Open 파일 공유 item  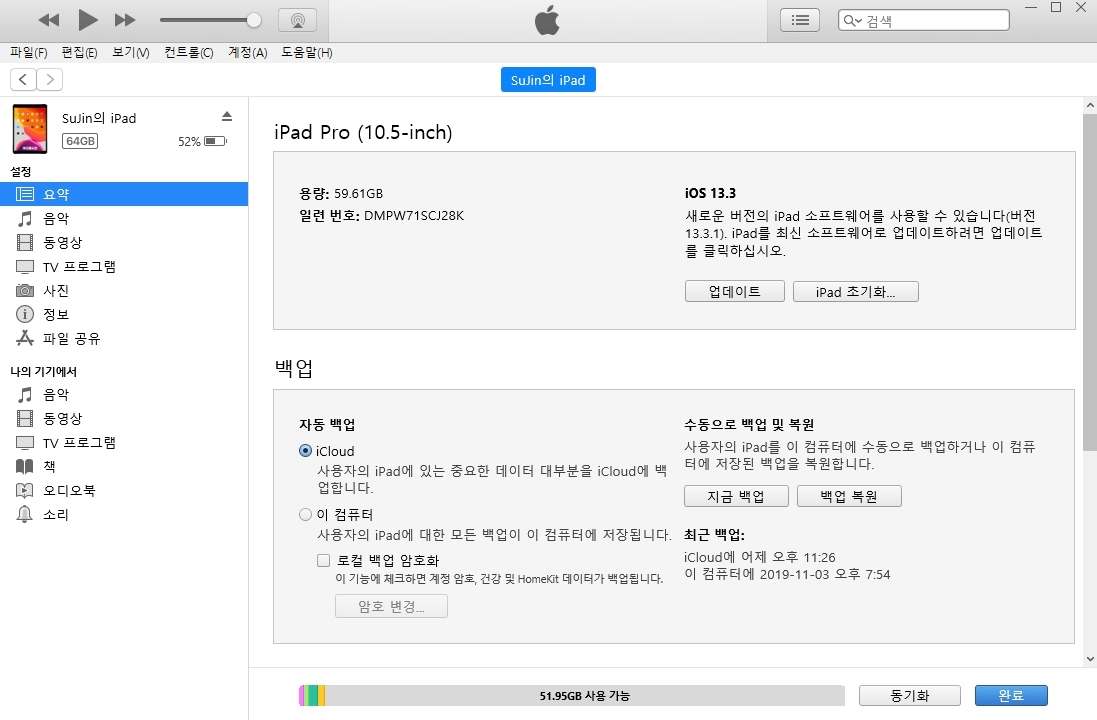tap(124, 339)
